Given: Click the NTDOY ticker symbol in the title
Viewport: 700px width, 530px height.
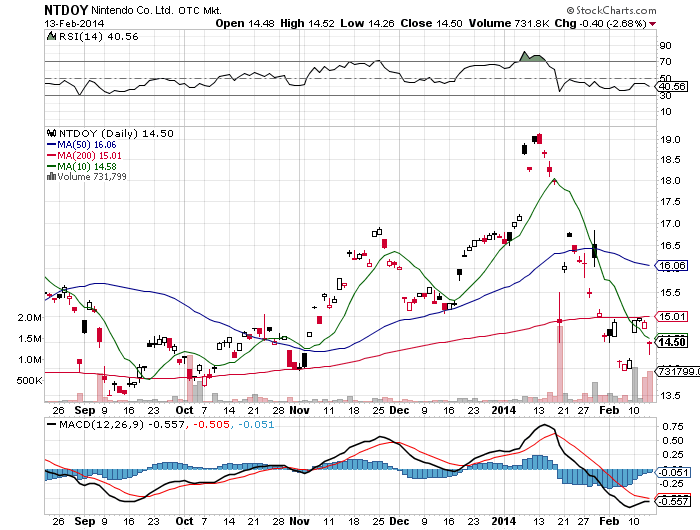Looking at the screenshot, I should pos(66,10).
